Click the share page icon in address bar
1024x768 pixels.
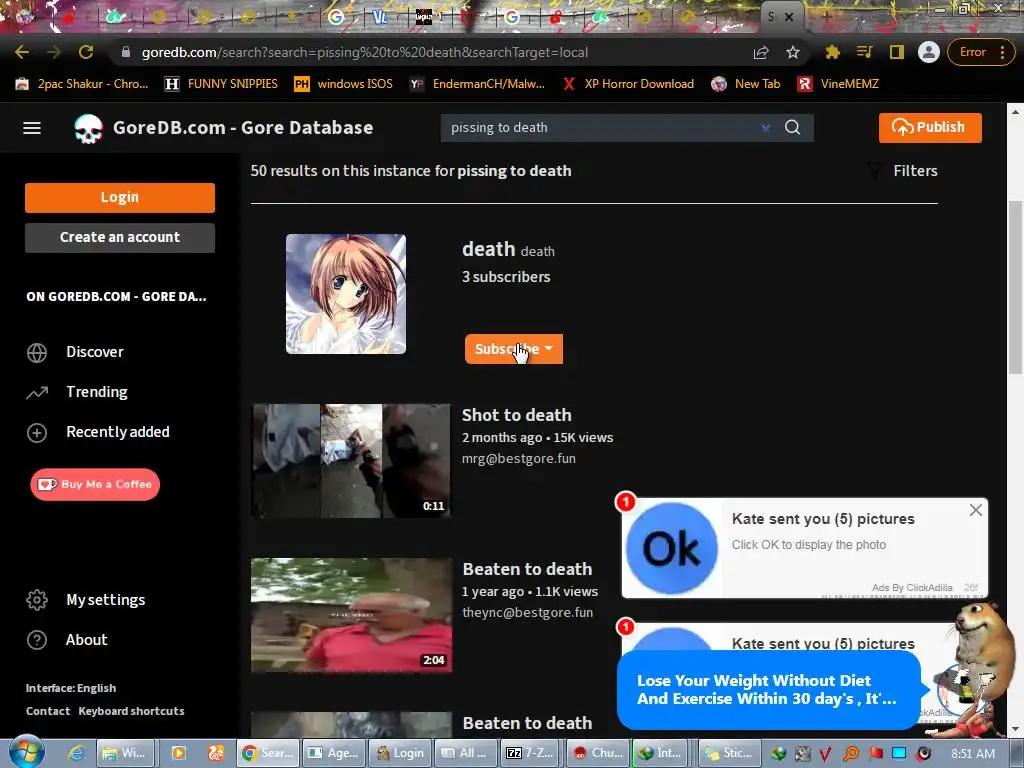pos(761,52)
